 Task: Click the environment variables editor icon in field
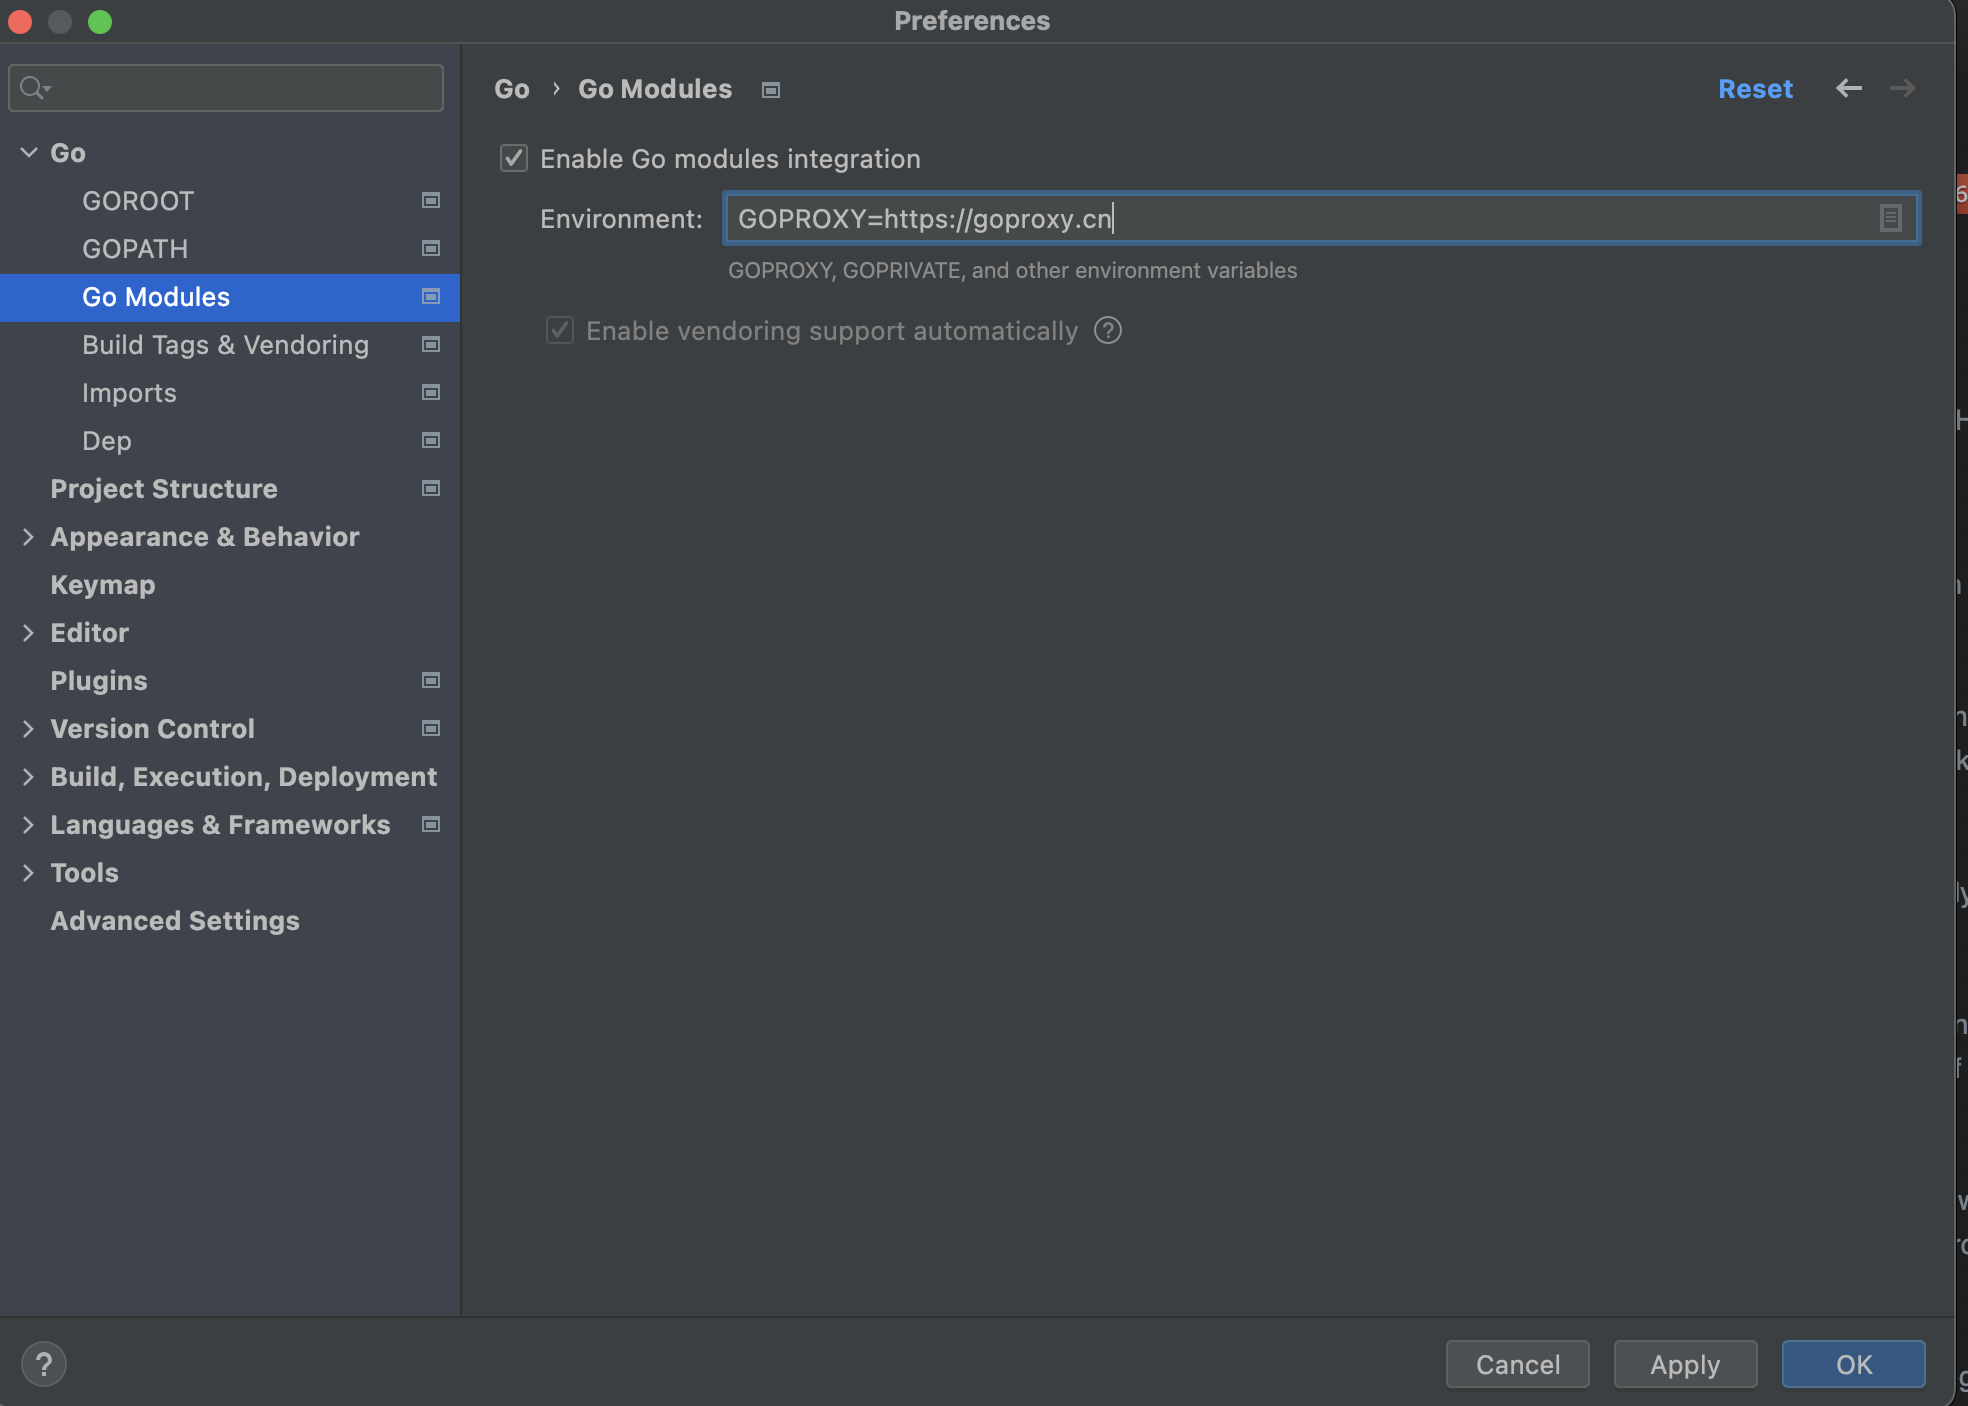(1890, 218)
